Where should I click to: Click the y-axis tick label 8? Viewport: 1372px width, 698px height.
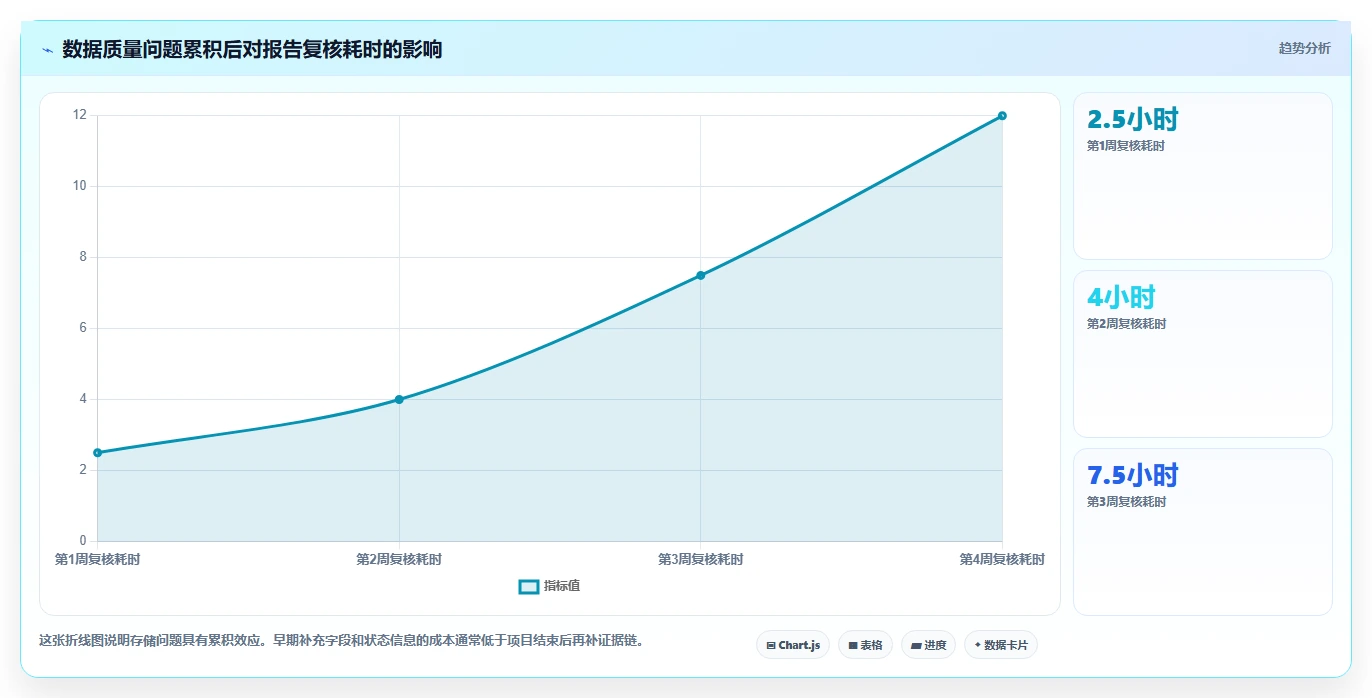click(84, 257)
